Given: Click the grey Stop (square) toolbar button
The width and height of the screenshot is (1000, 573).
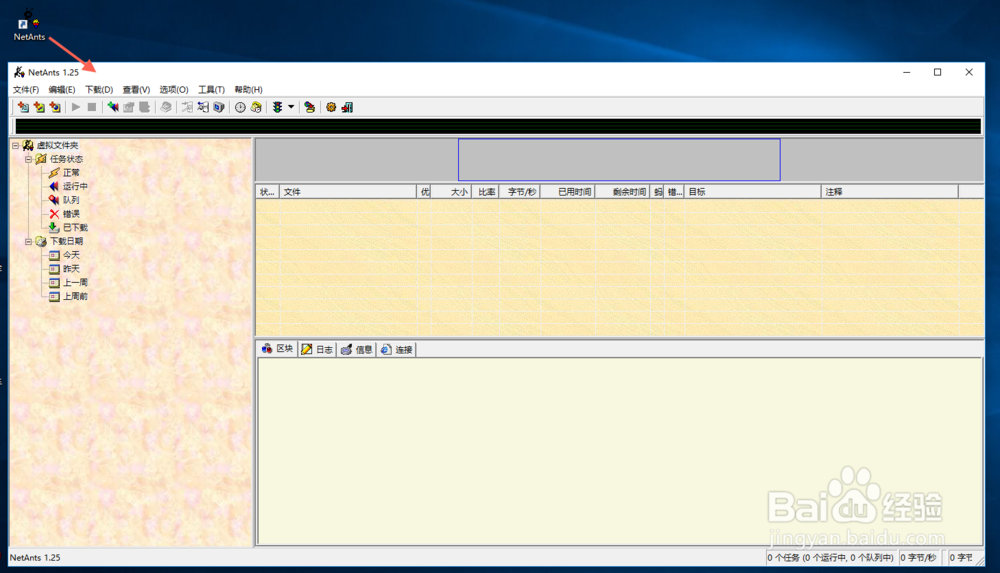Looking at the screenshot, I should 92,107.
